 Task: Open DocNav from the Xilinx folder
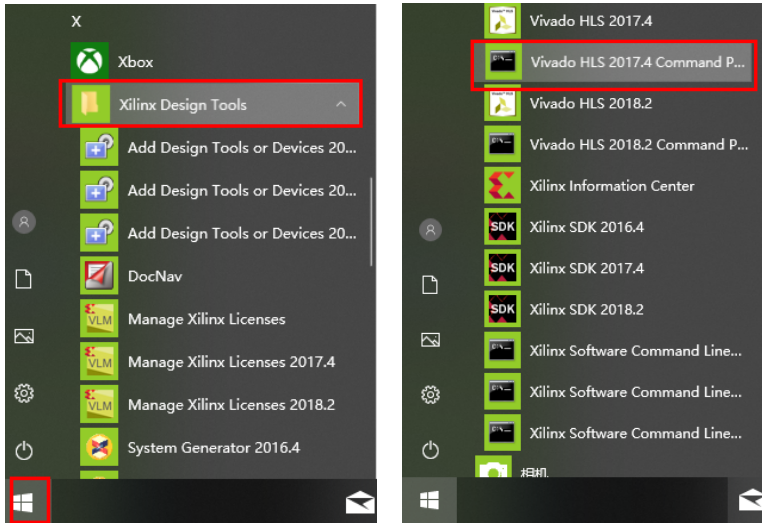pos(132,276)
